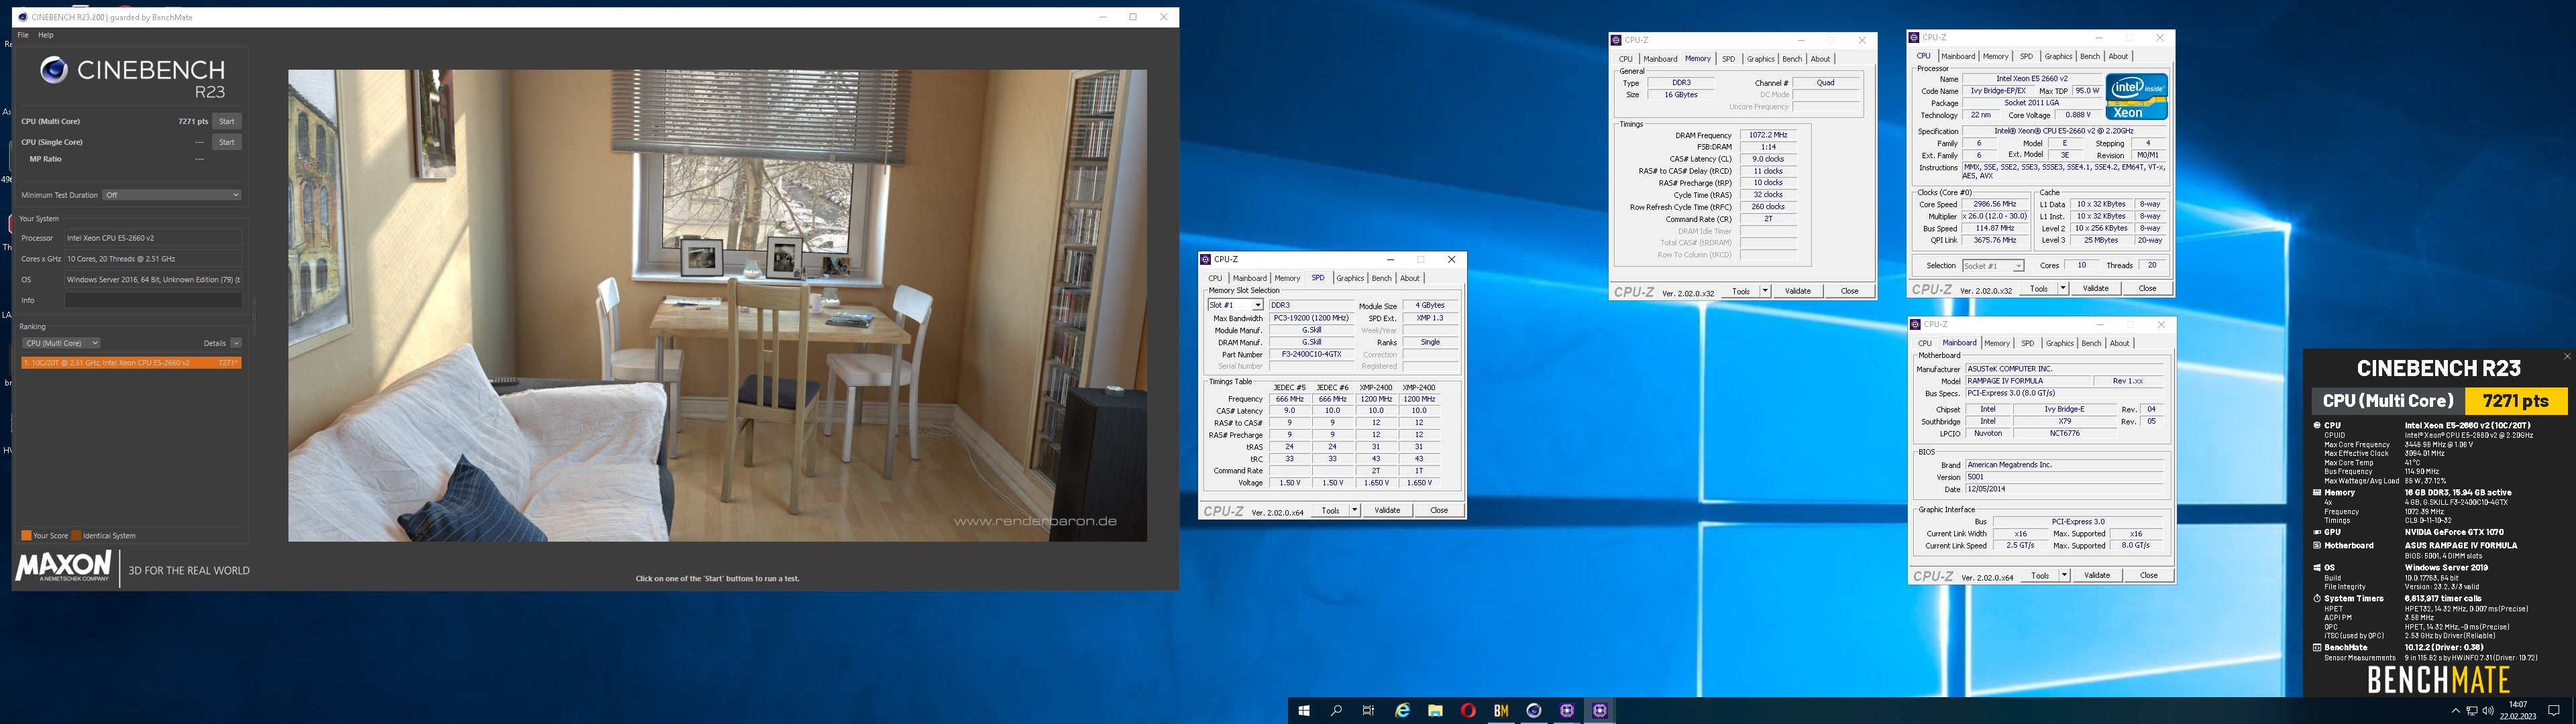
Task: Expand Tools arrow in CPU-Z SPD window
Action: point(1355,510)
